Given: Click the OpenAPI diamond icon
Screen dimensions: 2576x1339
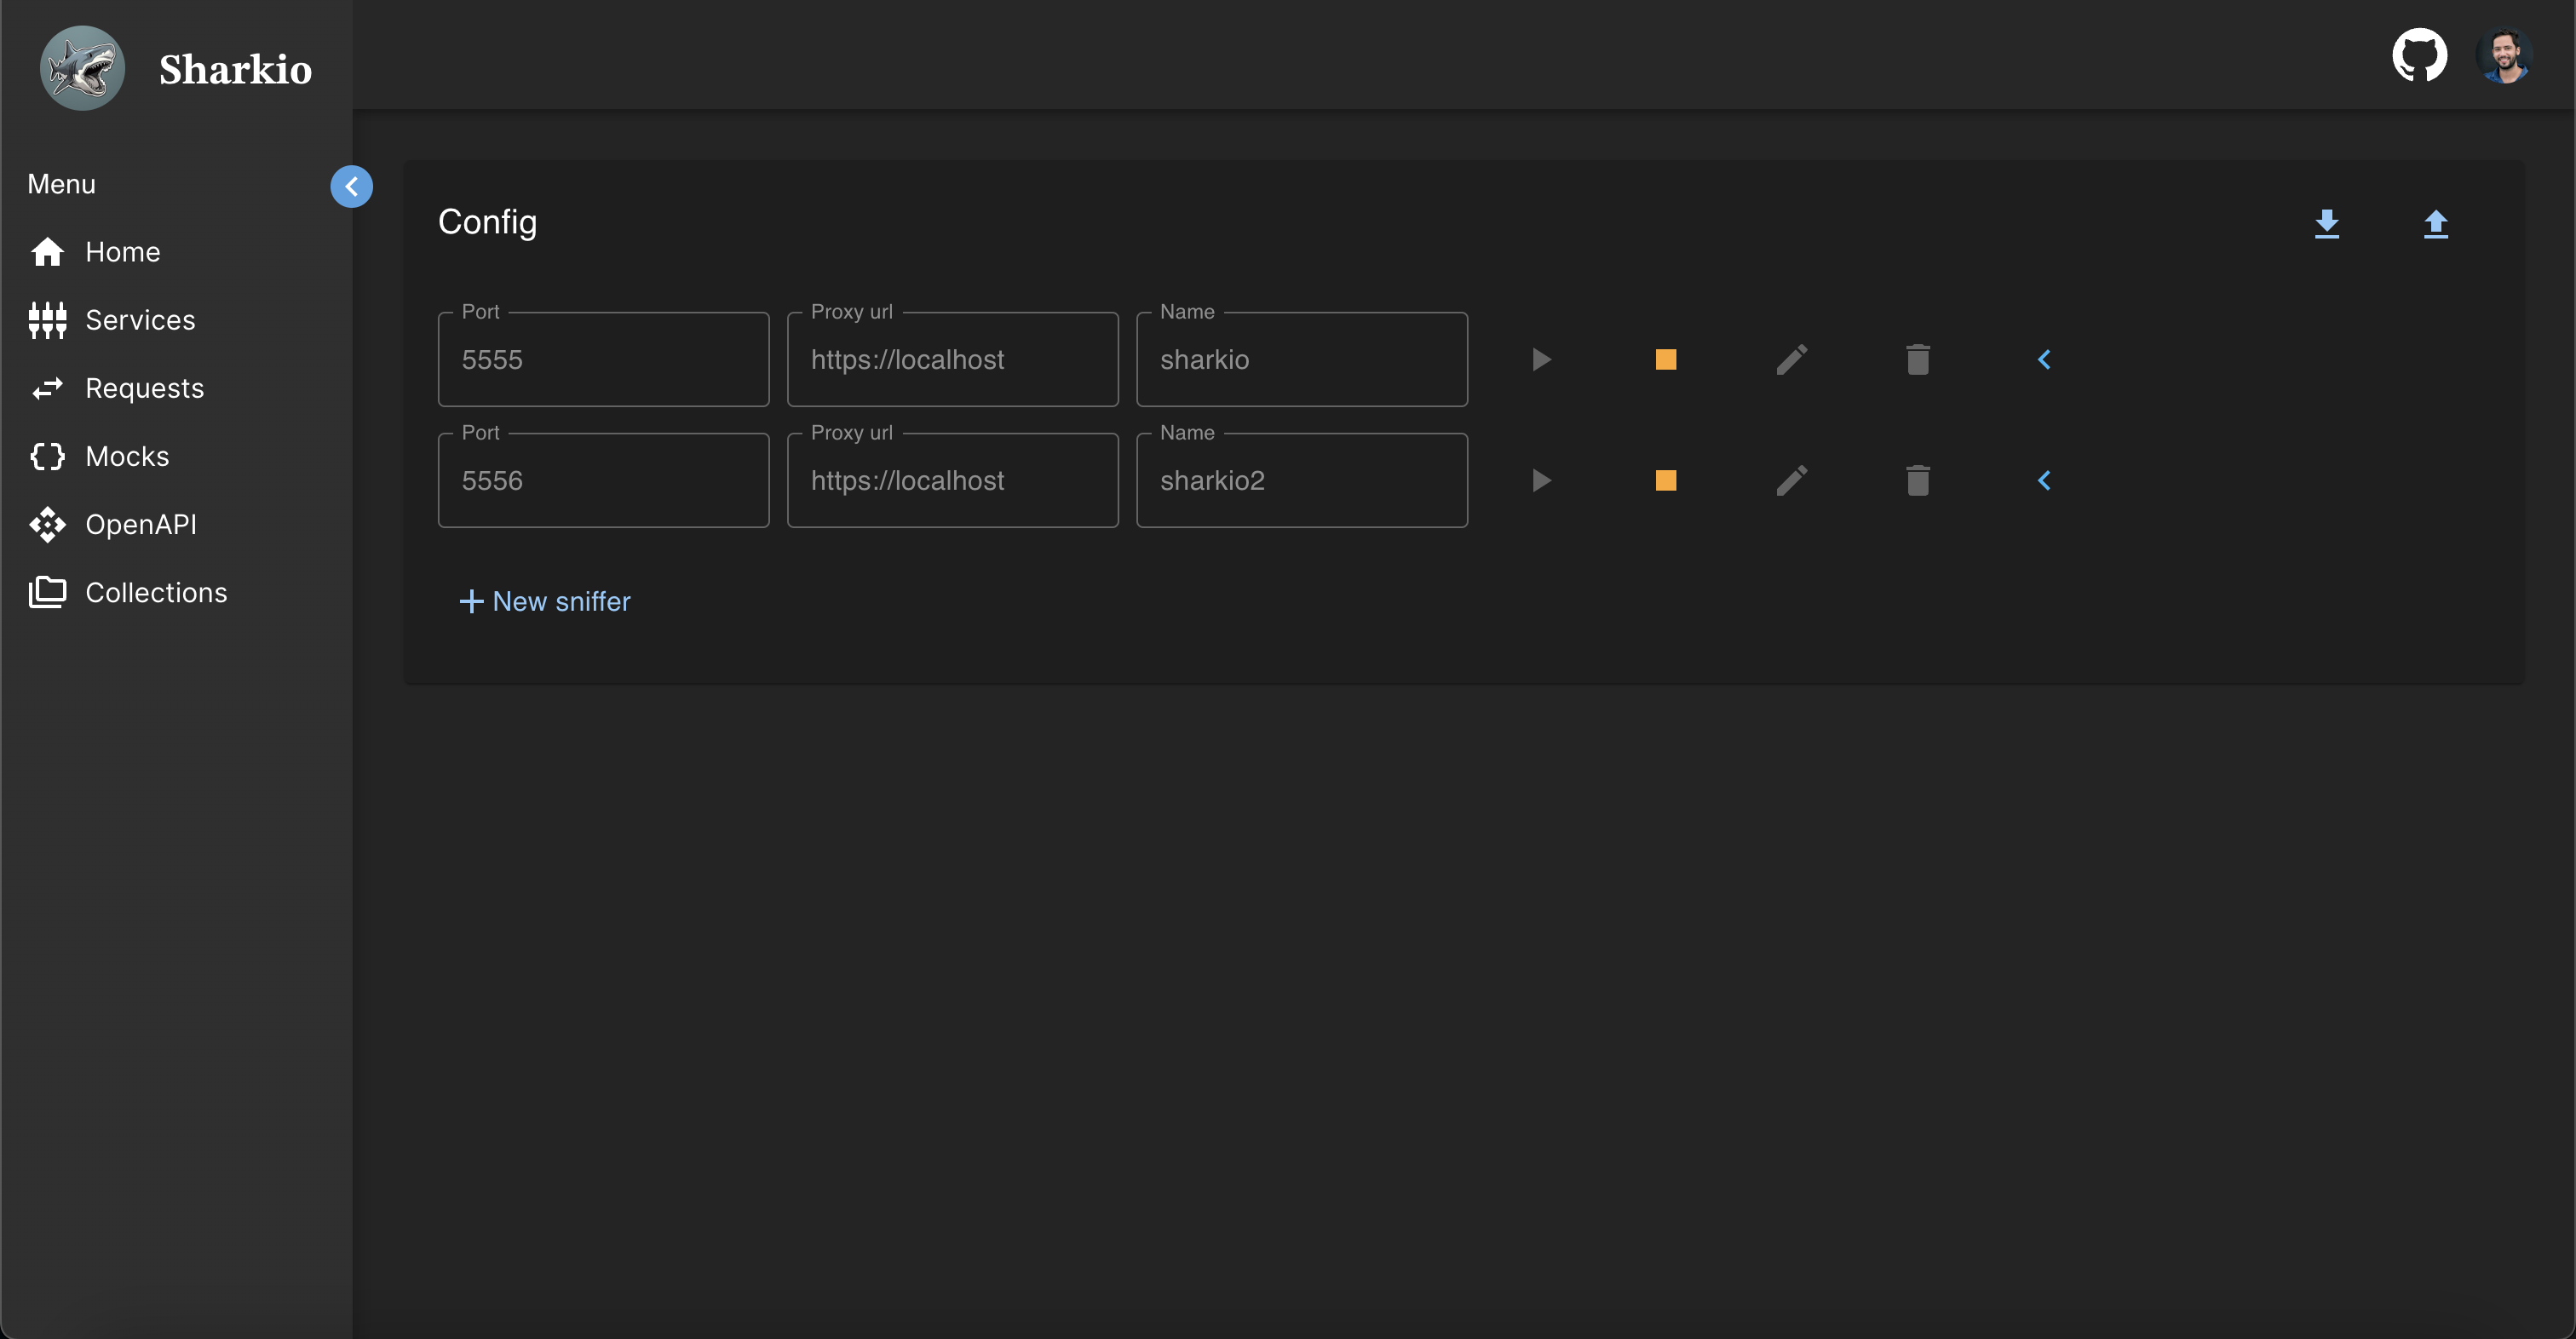Looking at the screenshot, I should click(48, 524).
